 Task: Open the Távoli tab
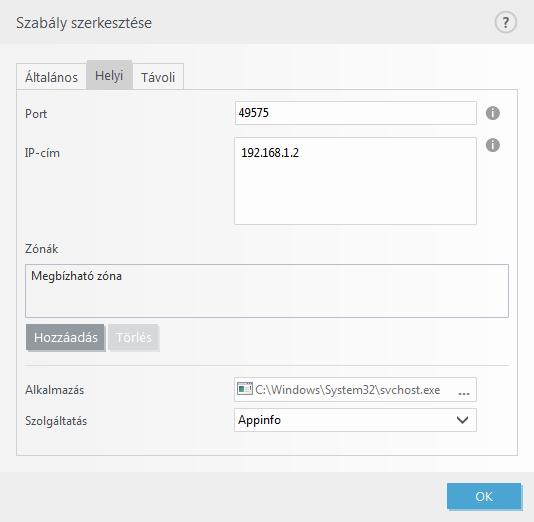[x=158, y=77]
